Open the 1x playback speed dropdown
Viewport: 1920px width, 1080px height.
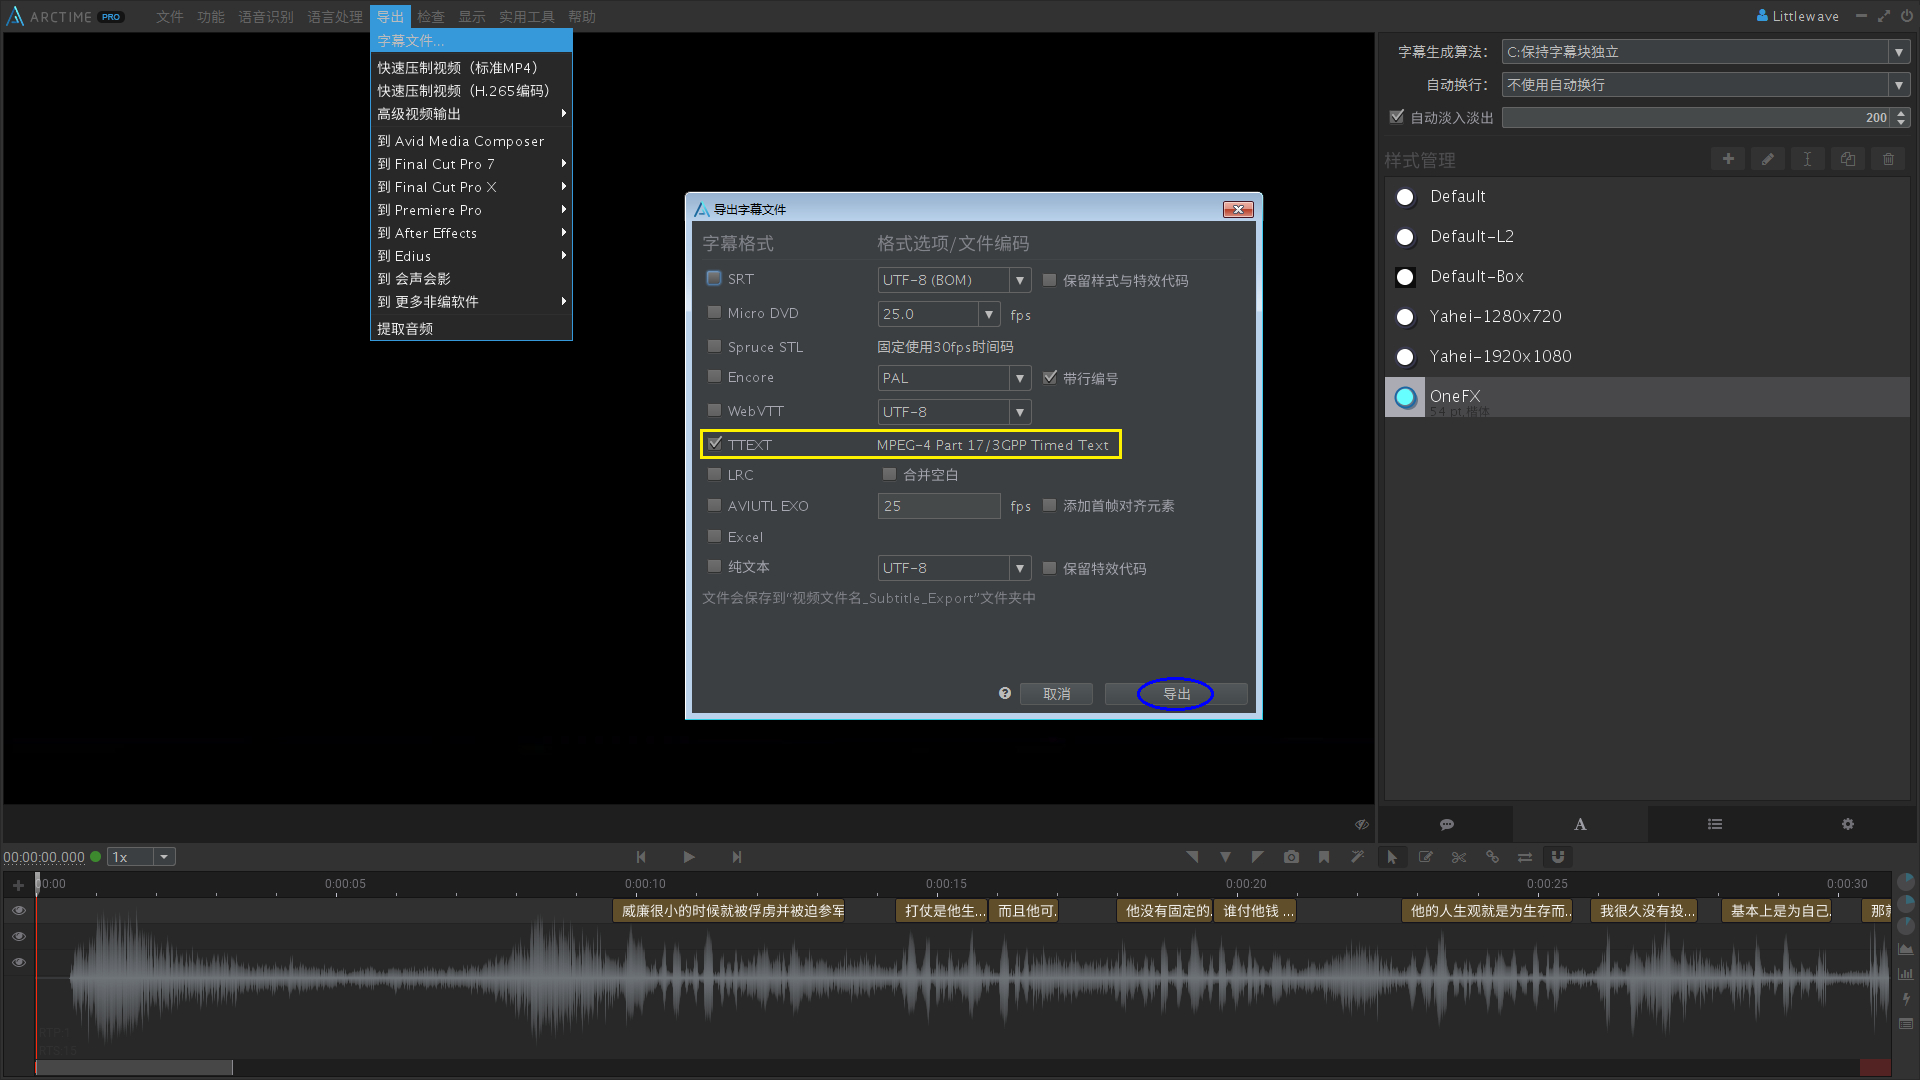141,857
